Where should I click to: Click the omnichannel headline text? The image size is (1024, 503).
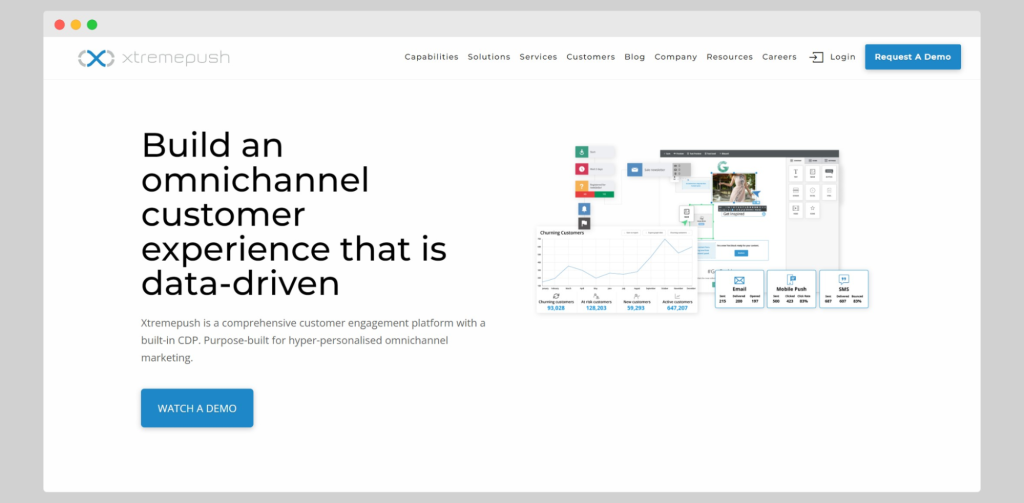coord(293,214)
